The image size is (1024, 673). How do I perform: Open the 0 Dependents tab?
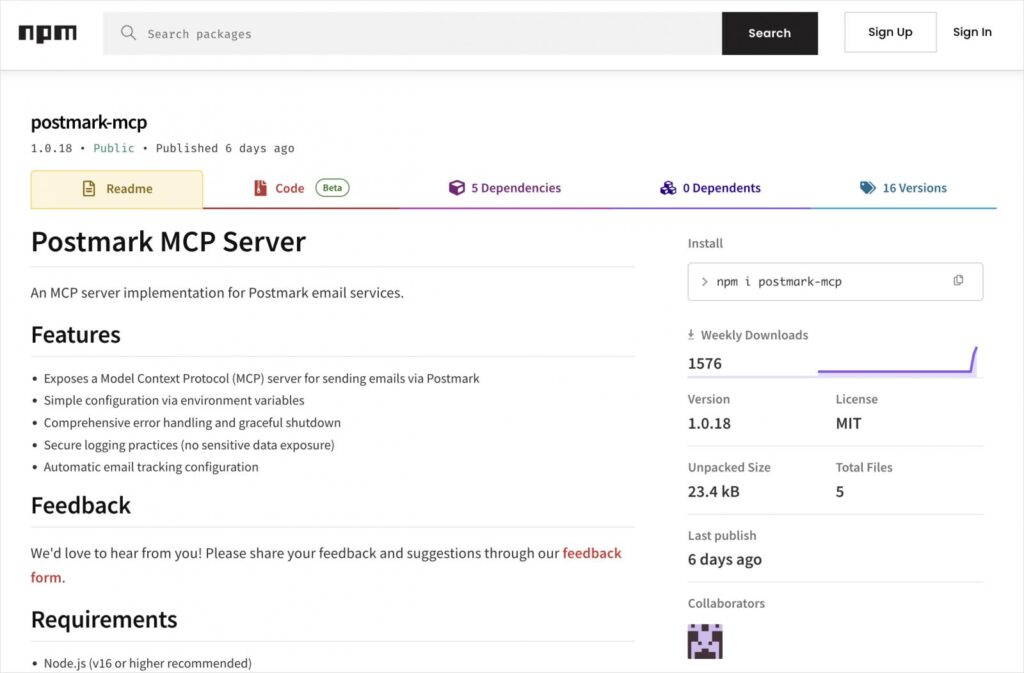(x=720, y=188)
